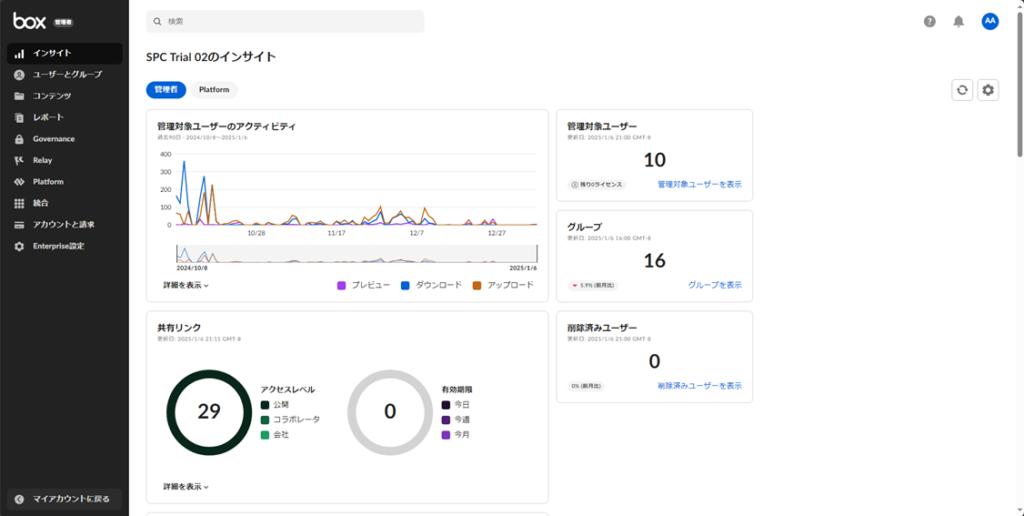The width and height of the screenshot is (1024, 516).
Task: Expand 詳細を表示 under the activity chart
Action: click(x=186, y=285)
